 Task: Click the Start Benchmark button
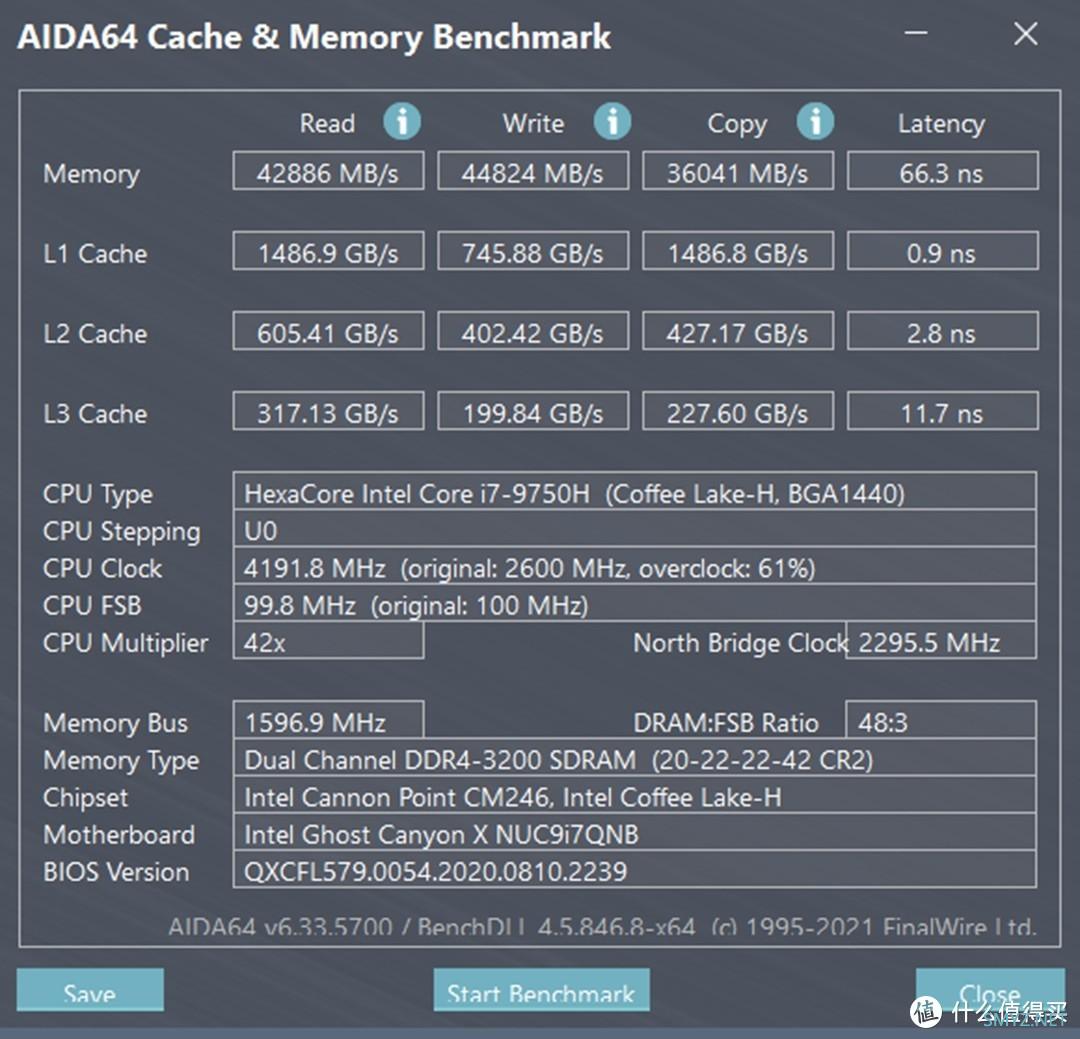click(541, 989)
